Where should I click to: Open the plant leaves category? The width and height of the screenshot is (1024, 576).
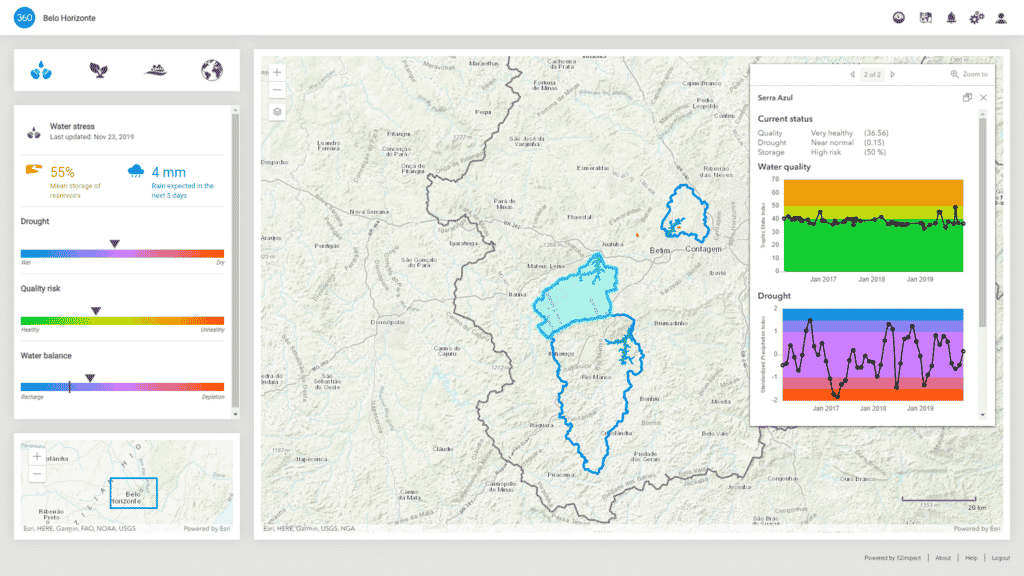pyautogui.click(x=98, y=70)
